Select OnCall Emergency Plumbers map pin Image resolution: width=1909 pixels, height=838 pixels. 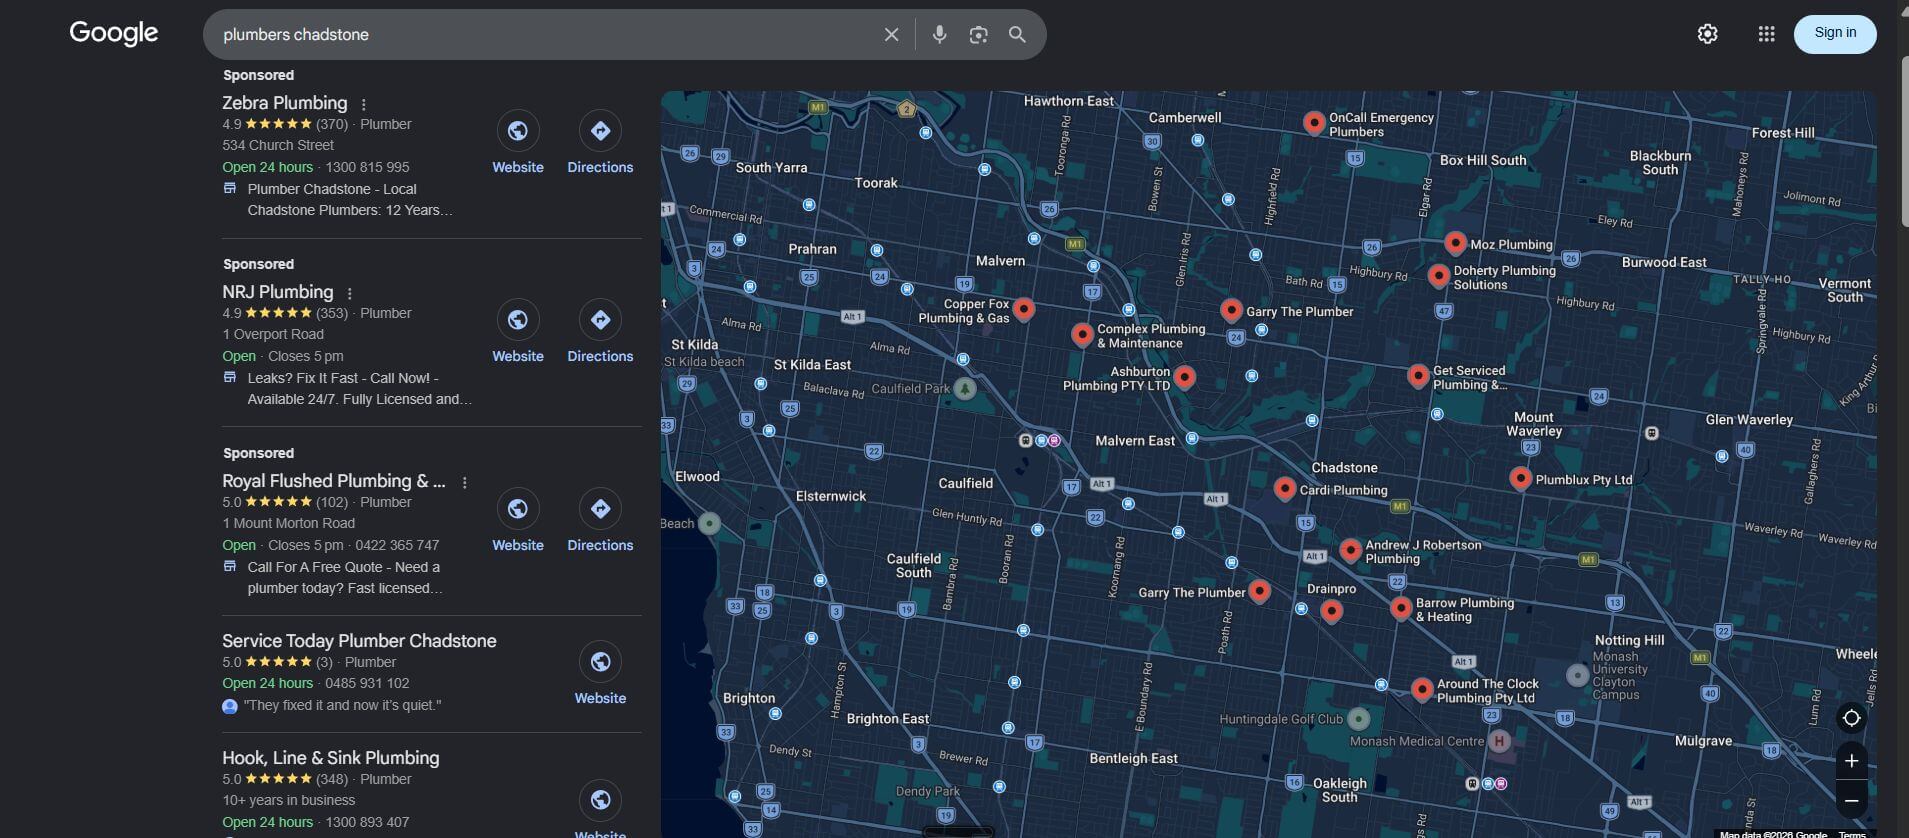pyautogui.click(x=1314, y=122)
